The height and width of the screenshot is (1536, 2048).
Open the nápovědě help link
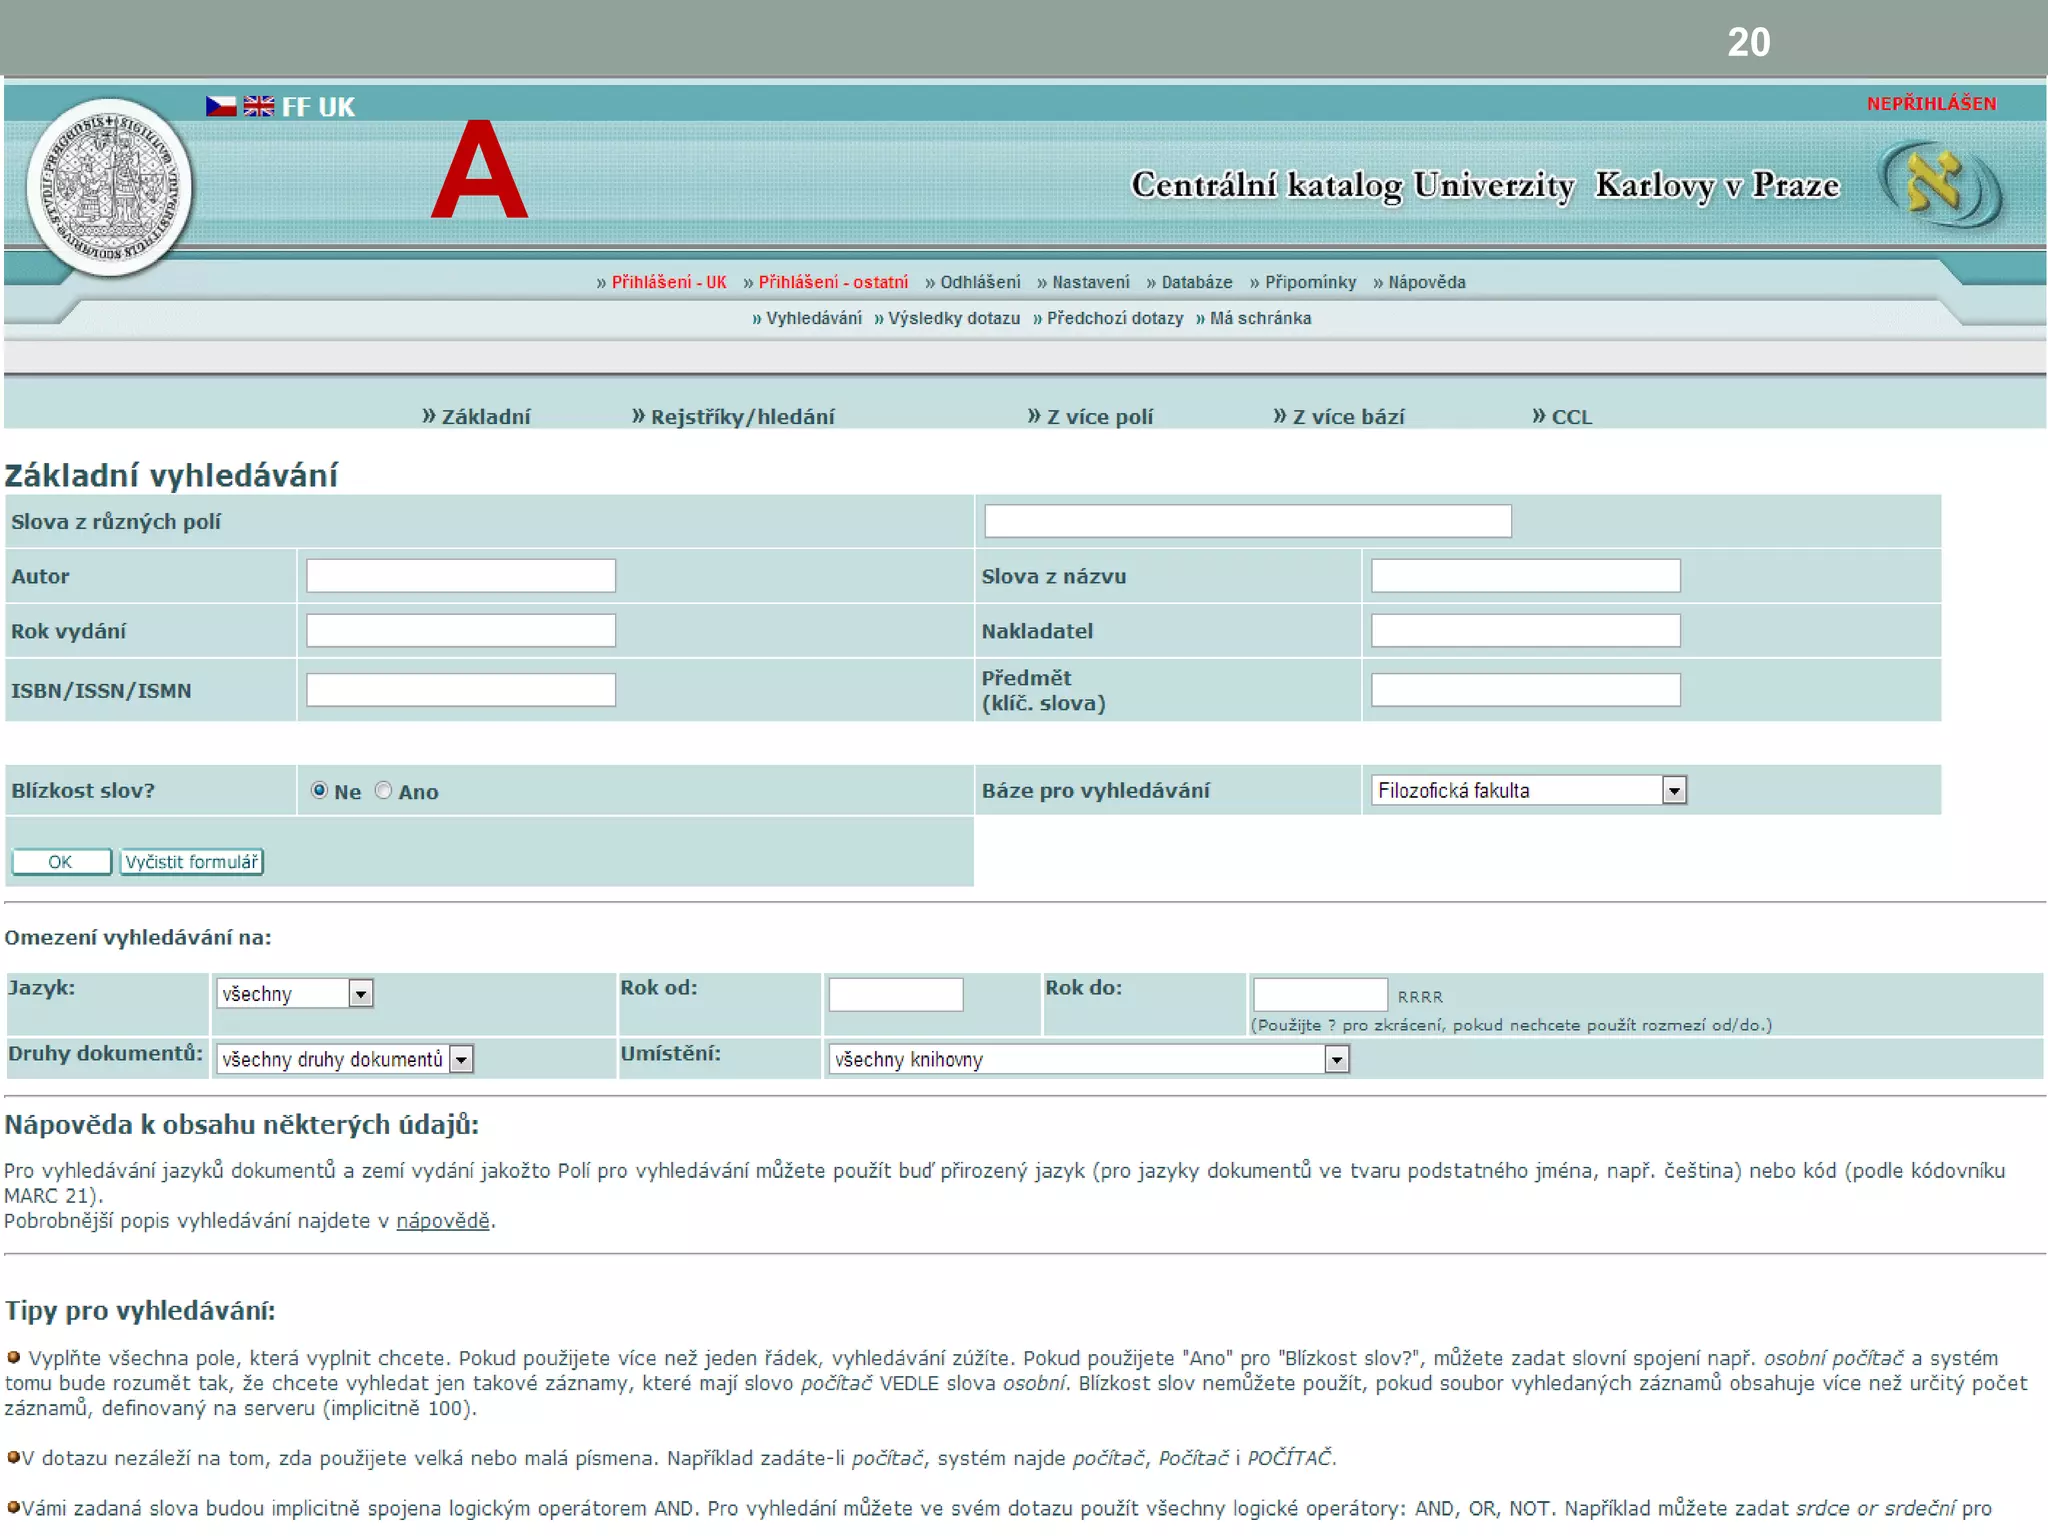click(x=443, y=1220)
